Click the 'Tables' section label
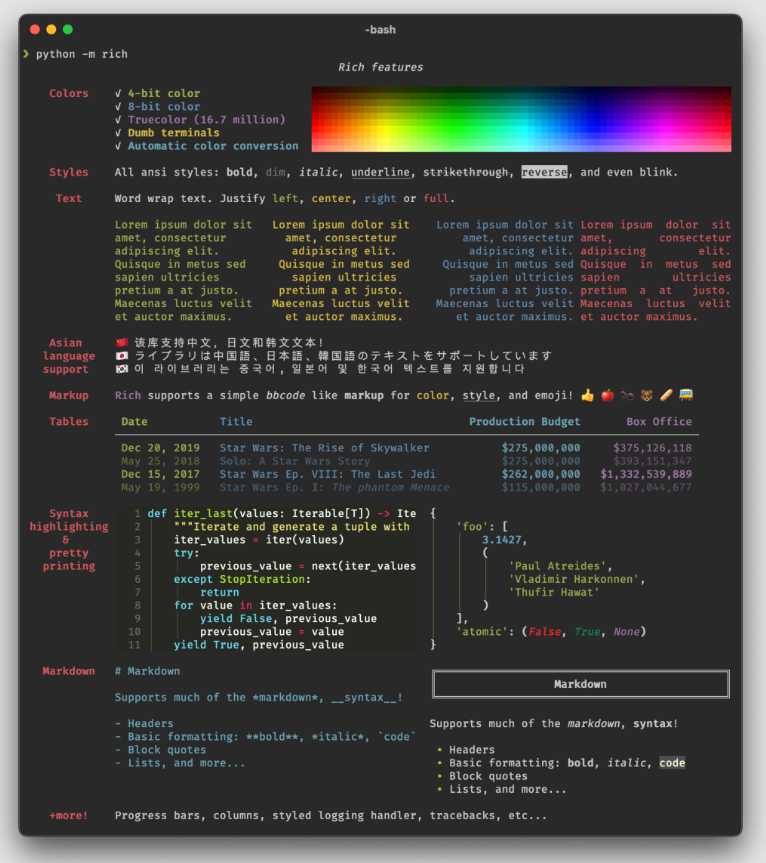766x863 pixels. pos(69,422)
